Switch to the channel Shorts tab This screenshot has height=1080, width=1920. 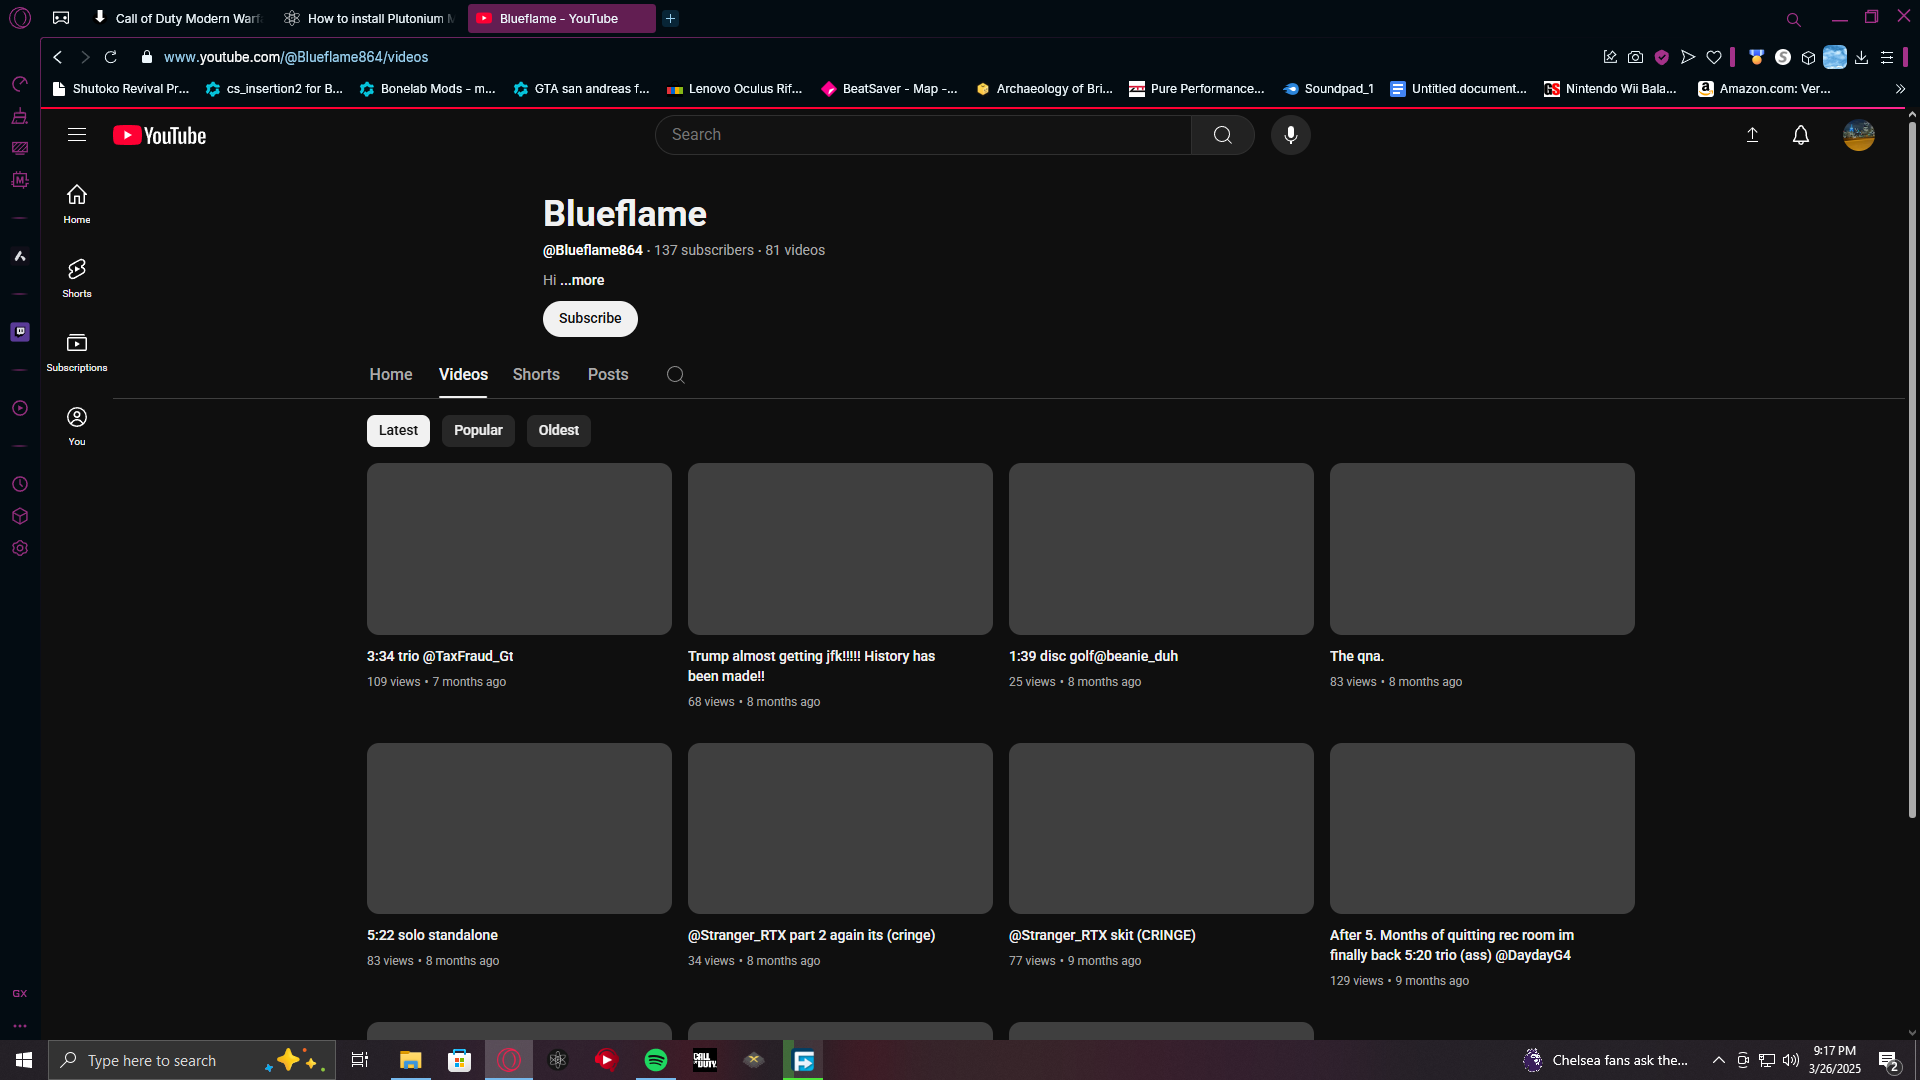pos(536,374)
